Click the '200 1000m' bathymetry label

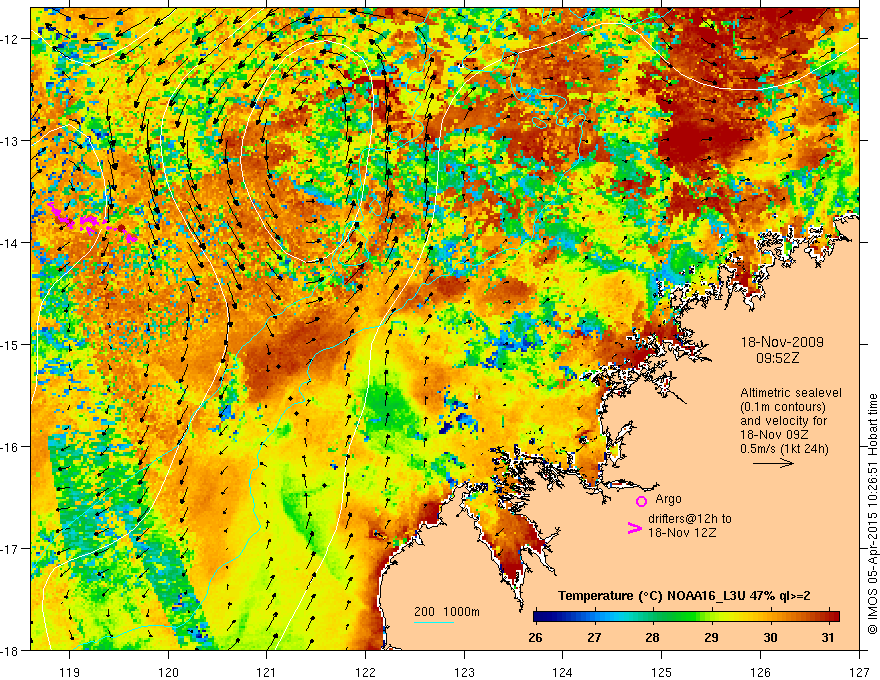(x=447, y=612)
